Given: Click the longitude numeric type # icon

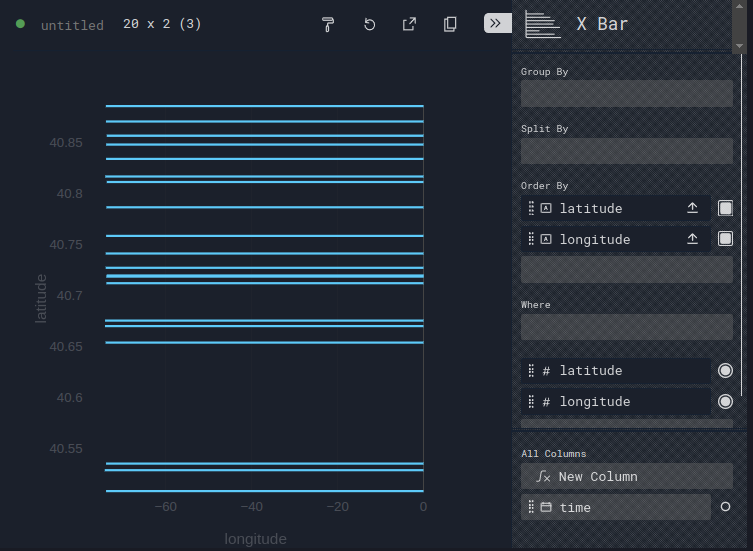Looking at the screenshot, I should pos(546,401).
